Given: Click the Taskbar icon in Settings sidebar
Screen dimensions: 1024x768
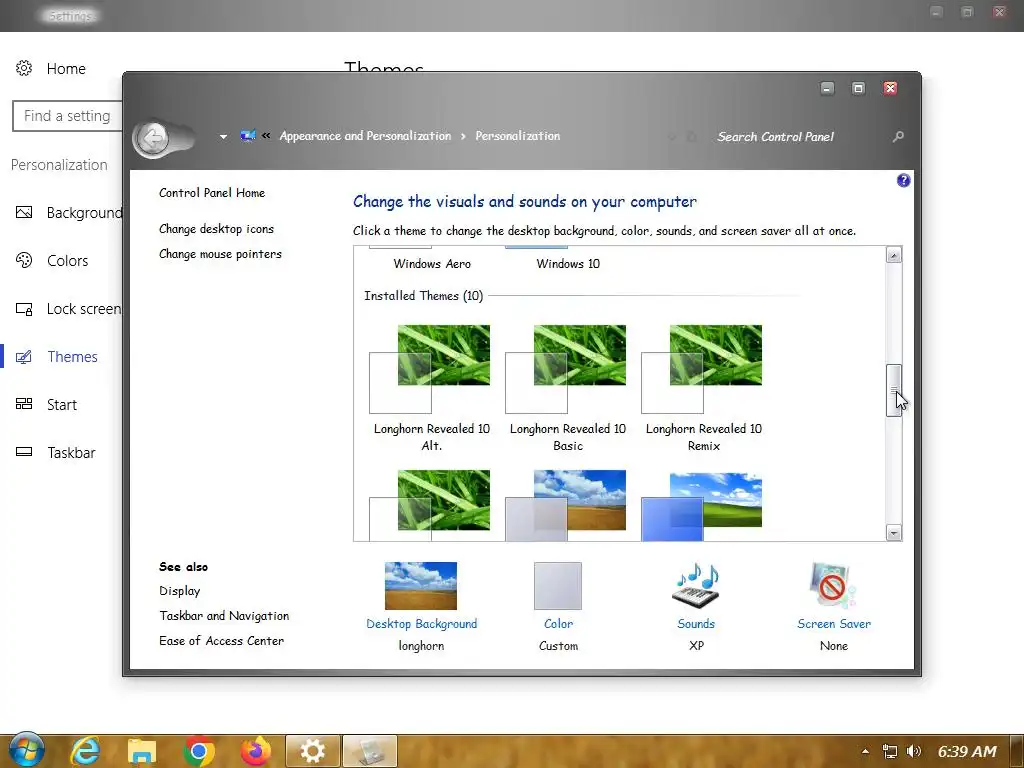Looking at the screenshot, I should tap(24, 451).
